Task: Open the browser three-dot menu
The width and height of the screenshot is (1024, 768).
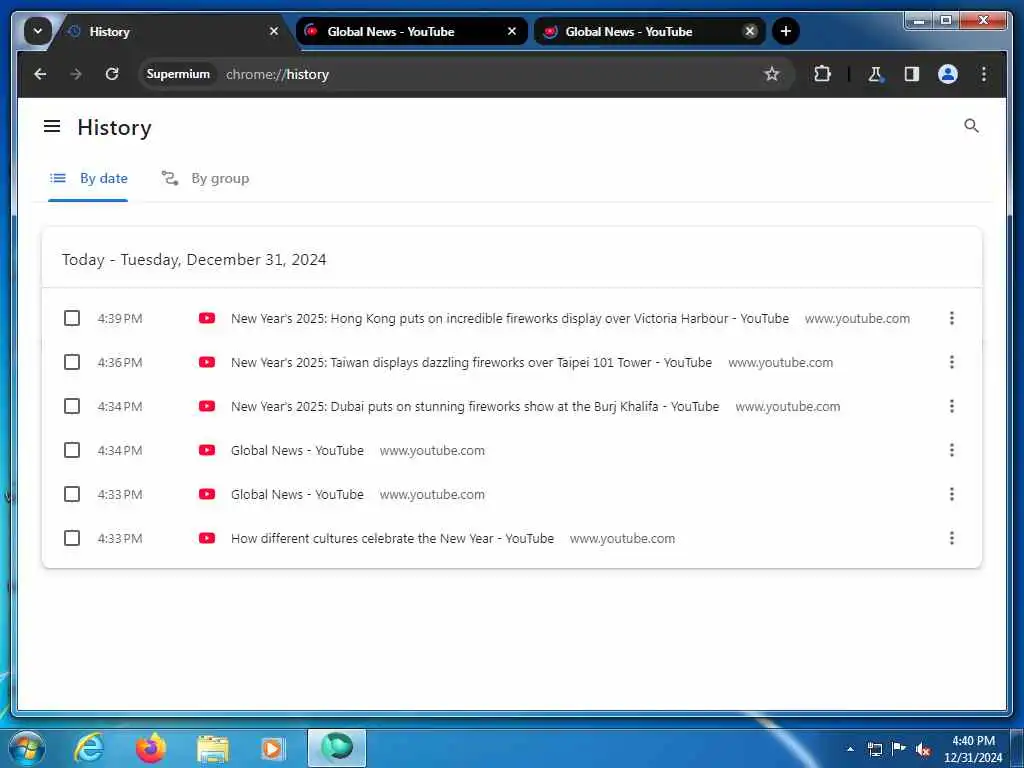Action: pos(984,74)
